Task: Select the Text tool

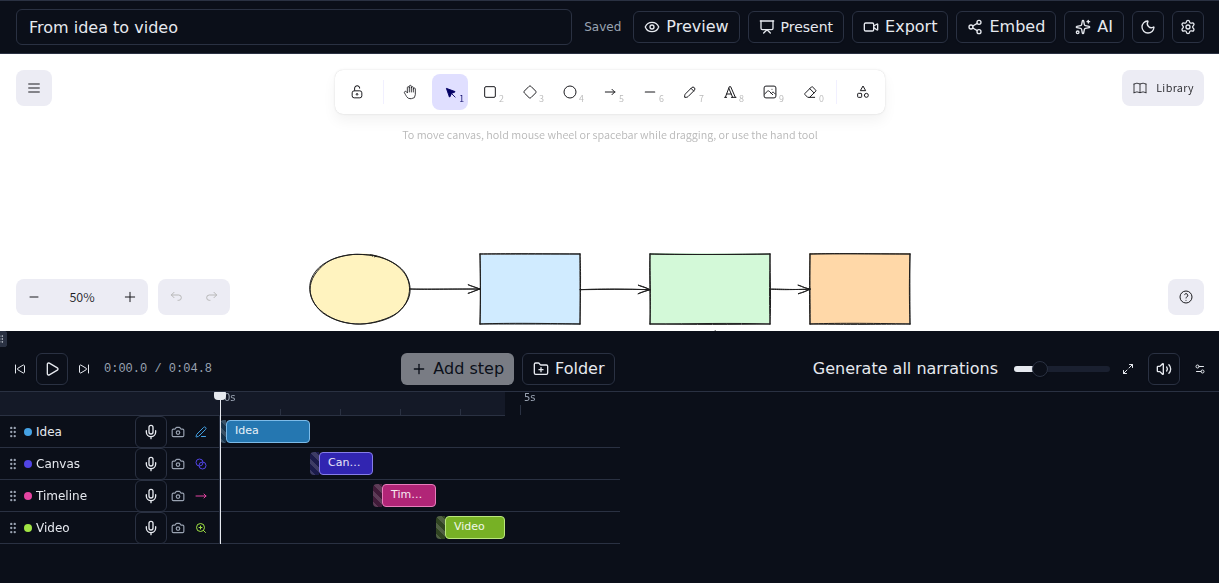Action: pos(730,92)
